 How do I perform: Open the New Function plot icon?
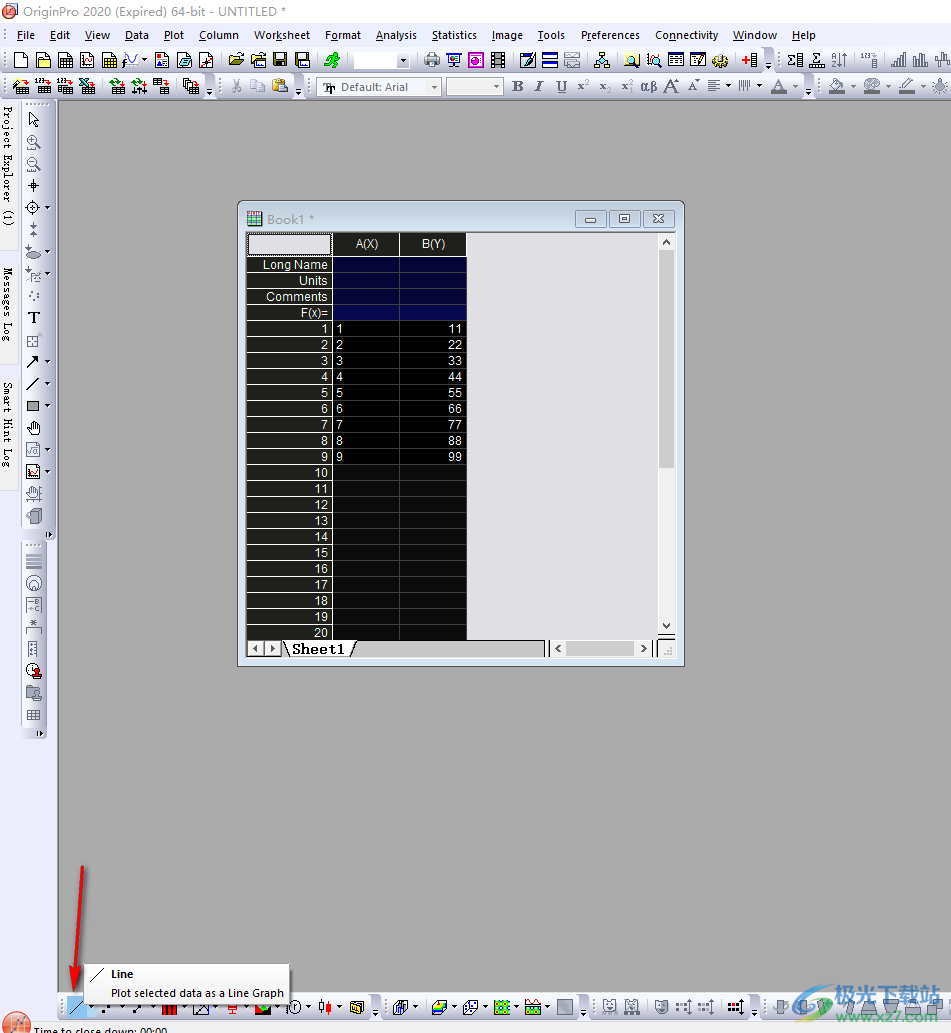coord(130,61)
